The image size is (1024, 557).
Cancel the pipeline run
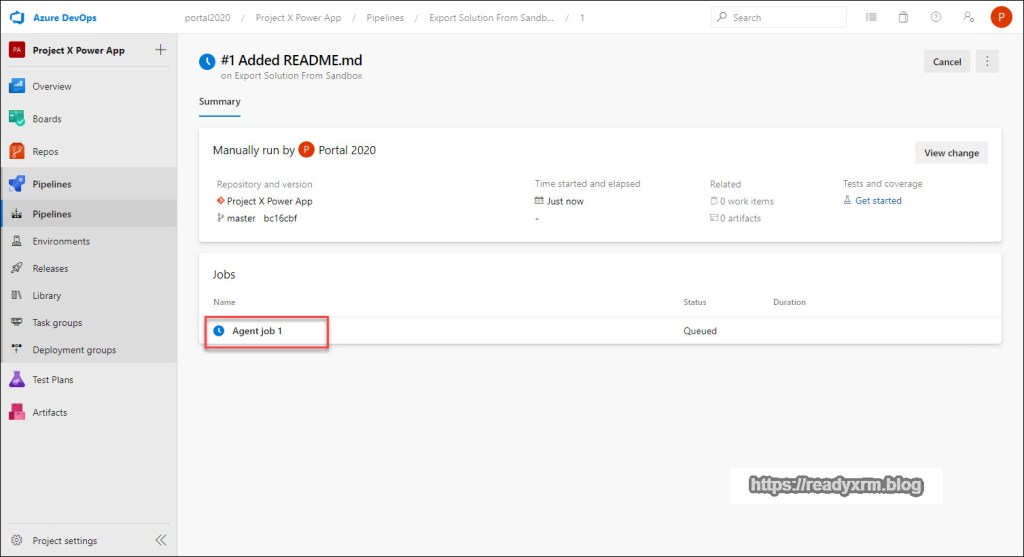click(x=946, y=62)
